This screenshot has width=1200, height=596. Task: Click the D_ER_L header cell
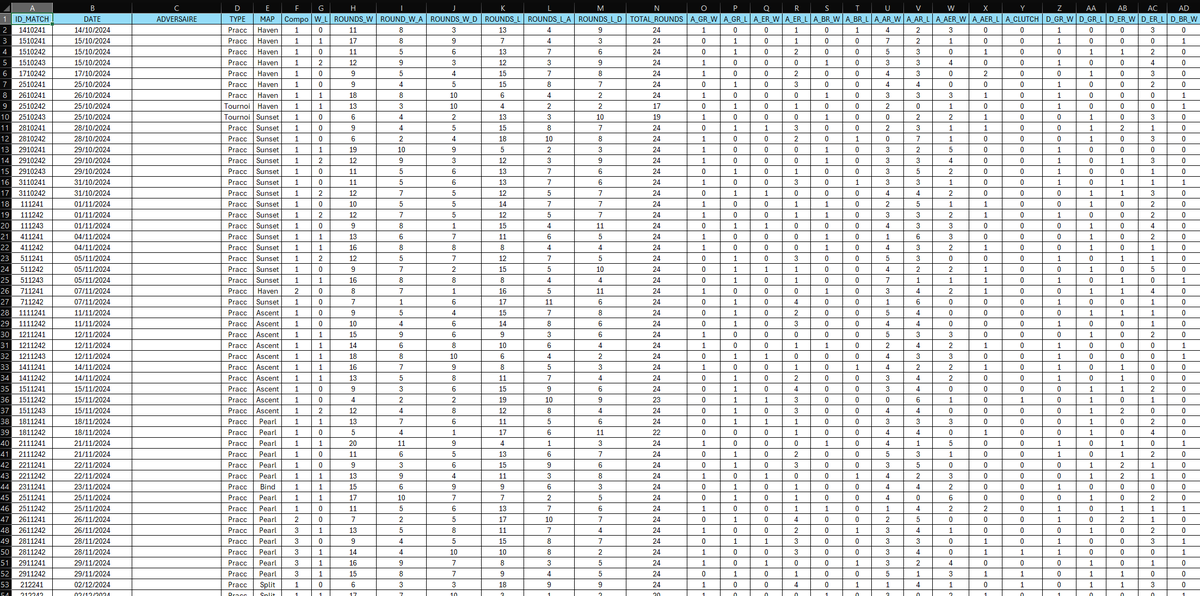pyautogui.click(x=1151, y=18)
